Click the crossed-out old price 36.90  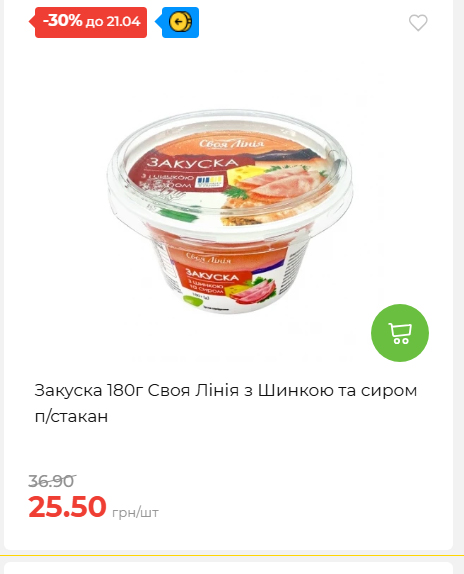(x=52, y=481)
